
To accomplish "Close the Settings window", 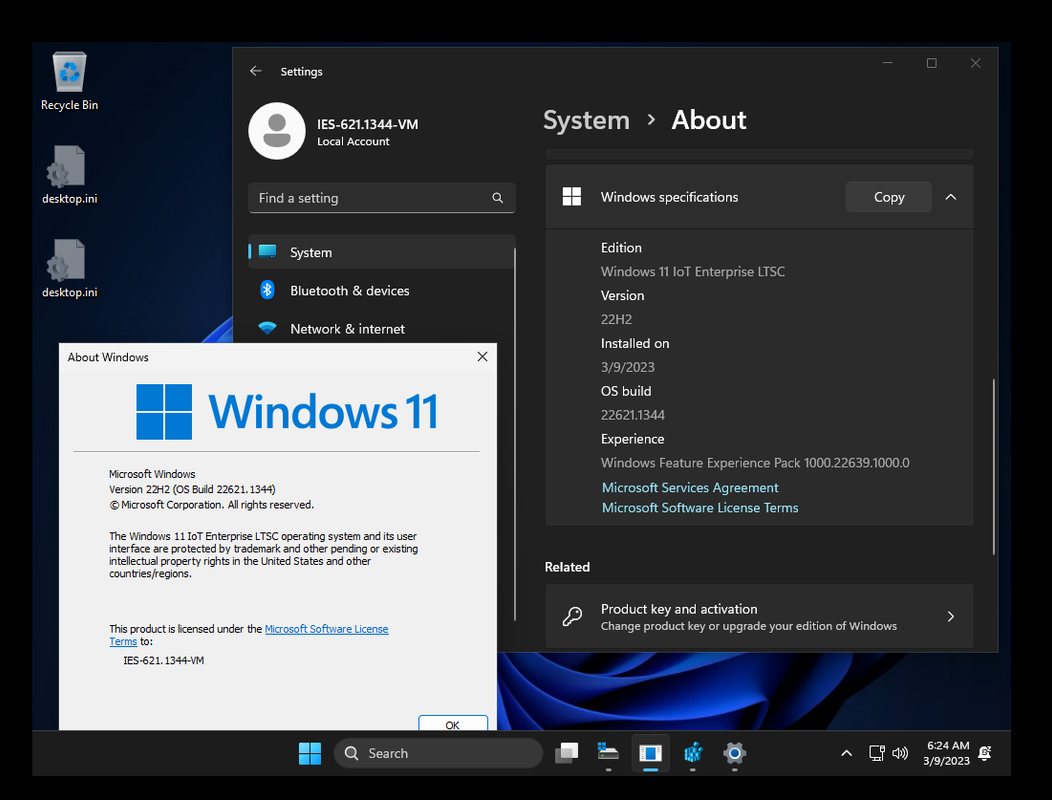I will (x=975, y=62).
